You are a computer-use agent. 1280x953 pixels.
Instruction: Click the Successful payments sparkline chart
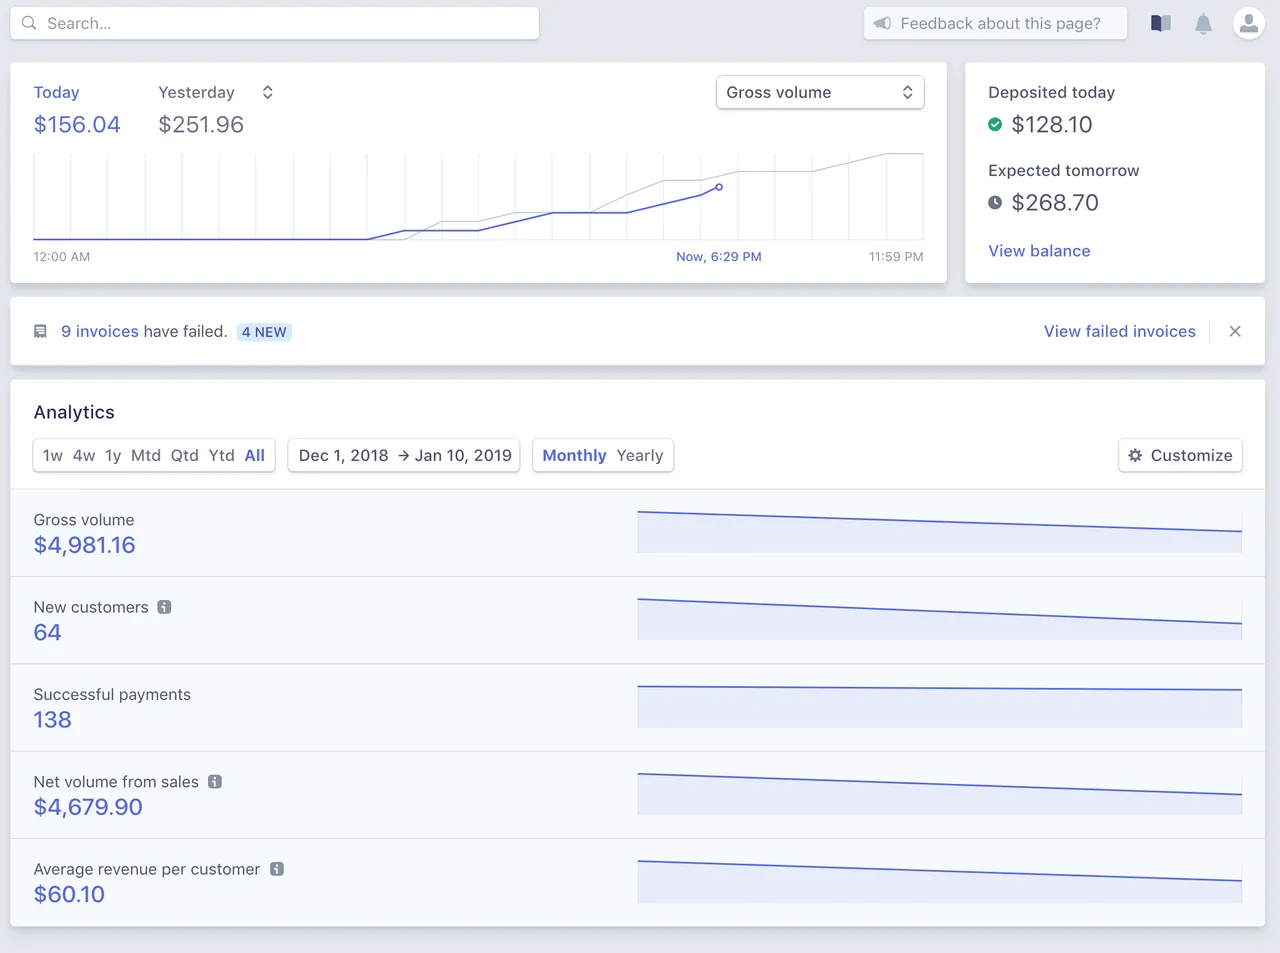coord(940,706)
